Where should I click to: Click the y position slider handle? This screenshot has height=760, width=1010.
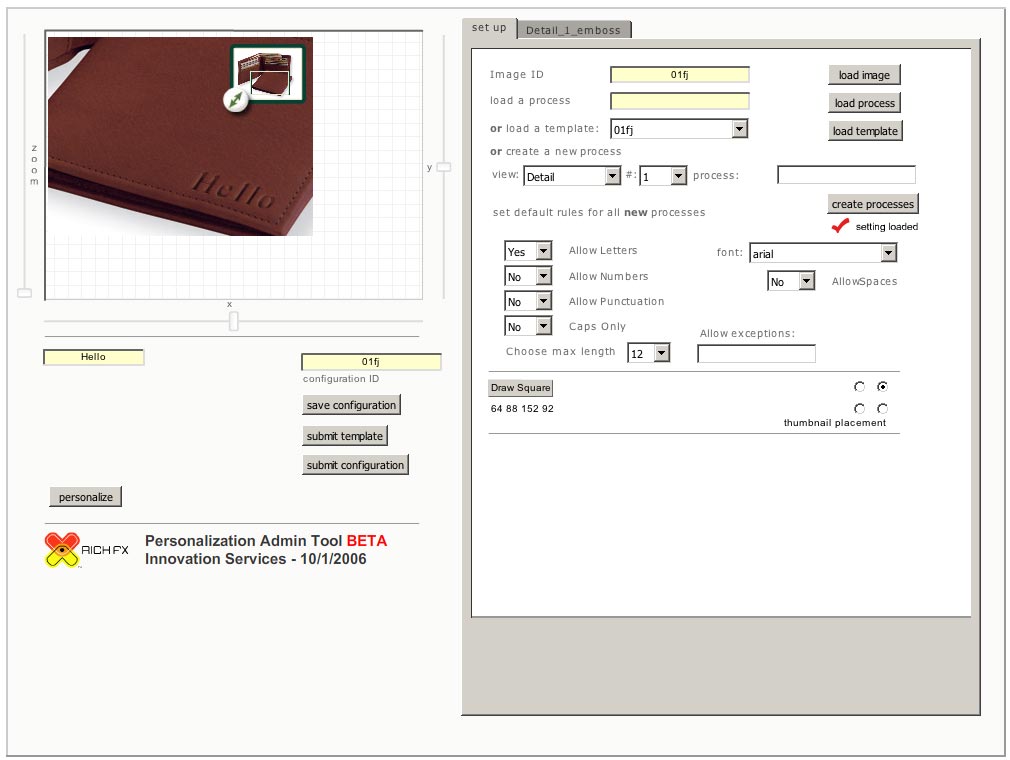[x=444, y=167]
